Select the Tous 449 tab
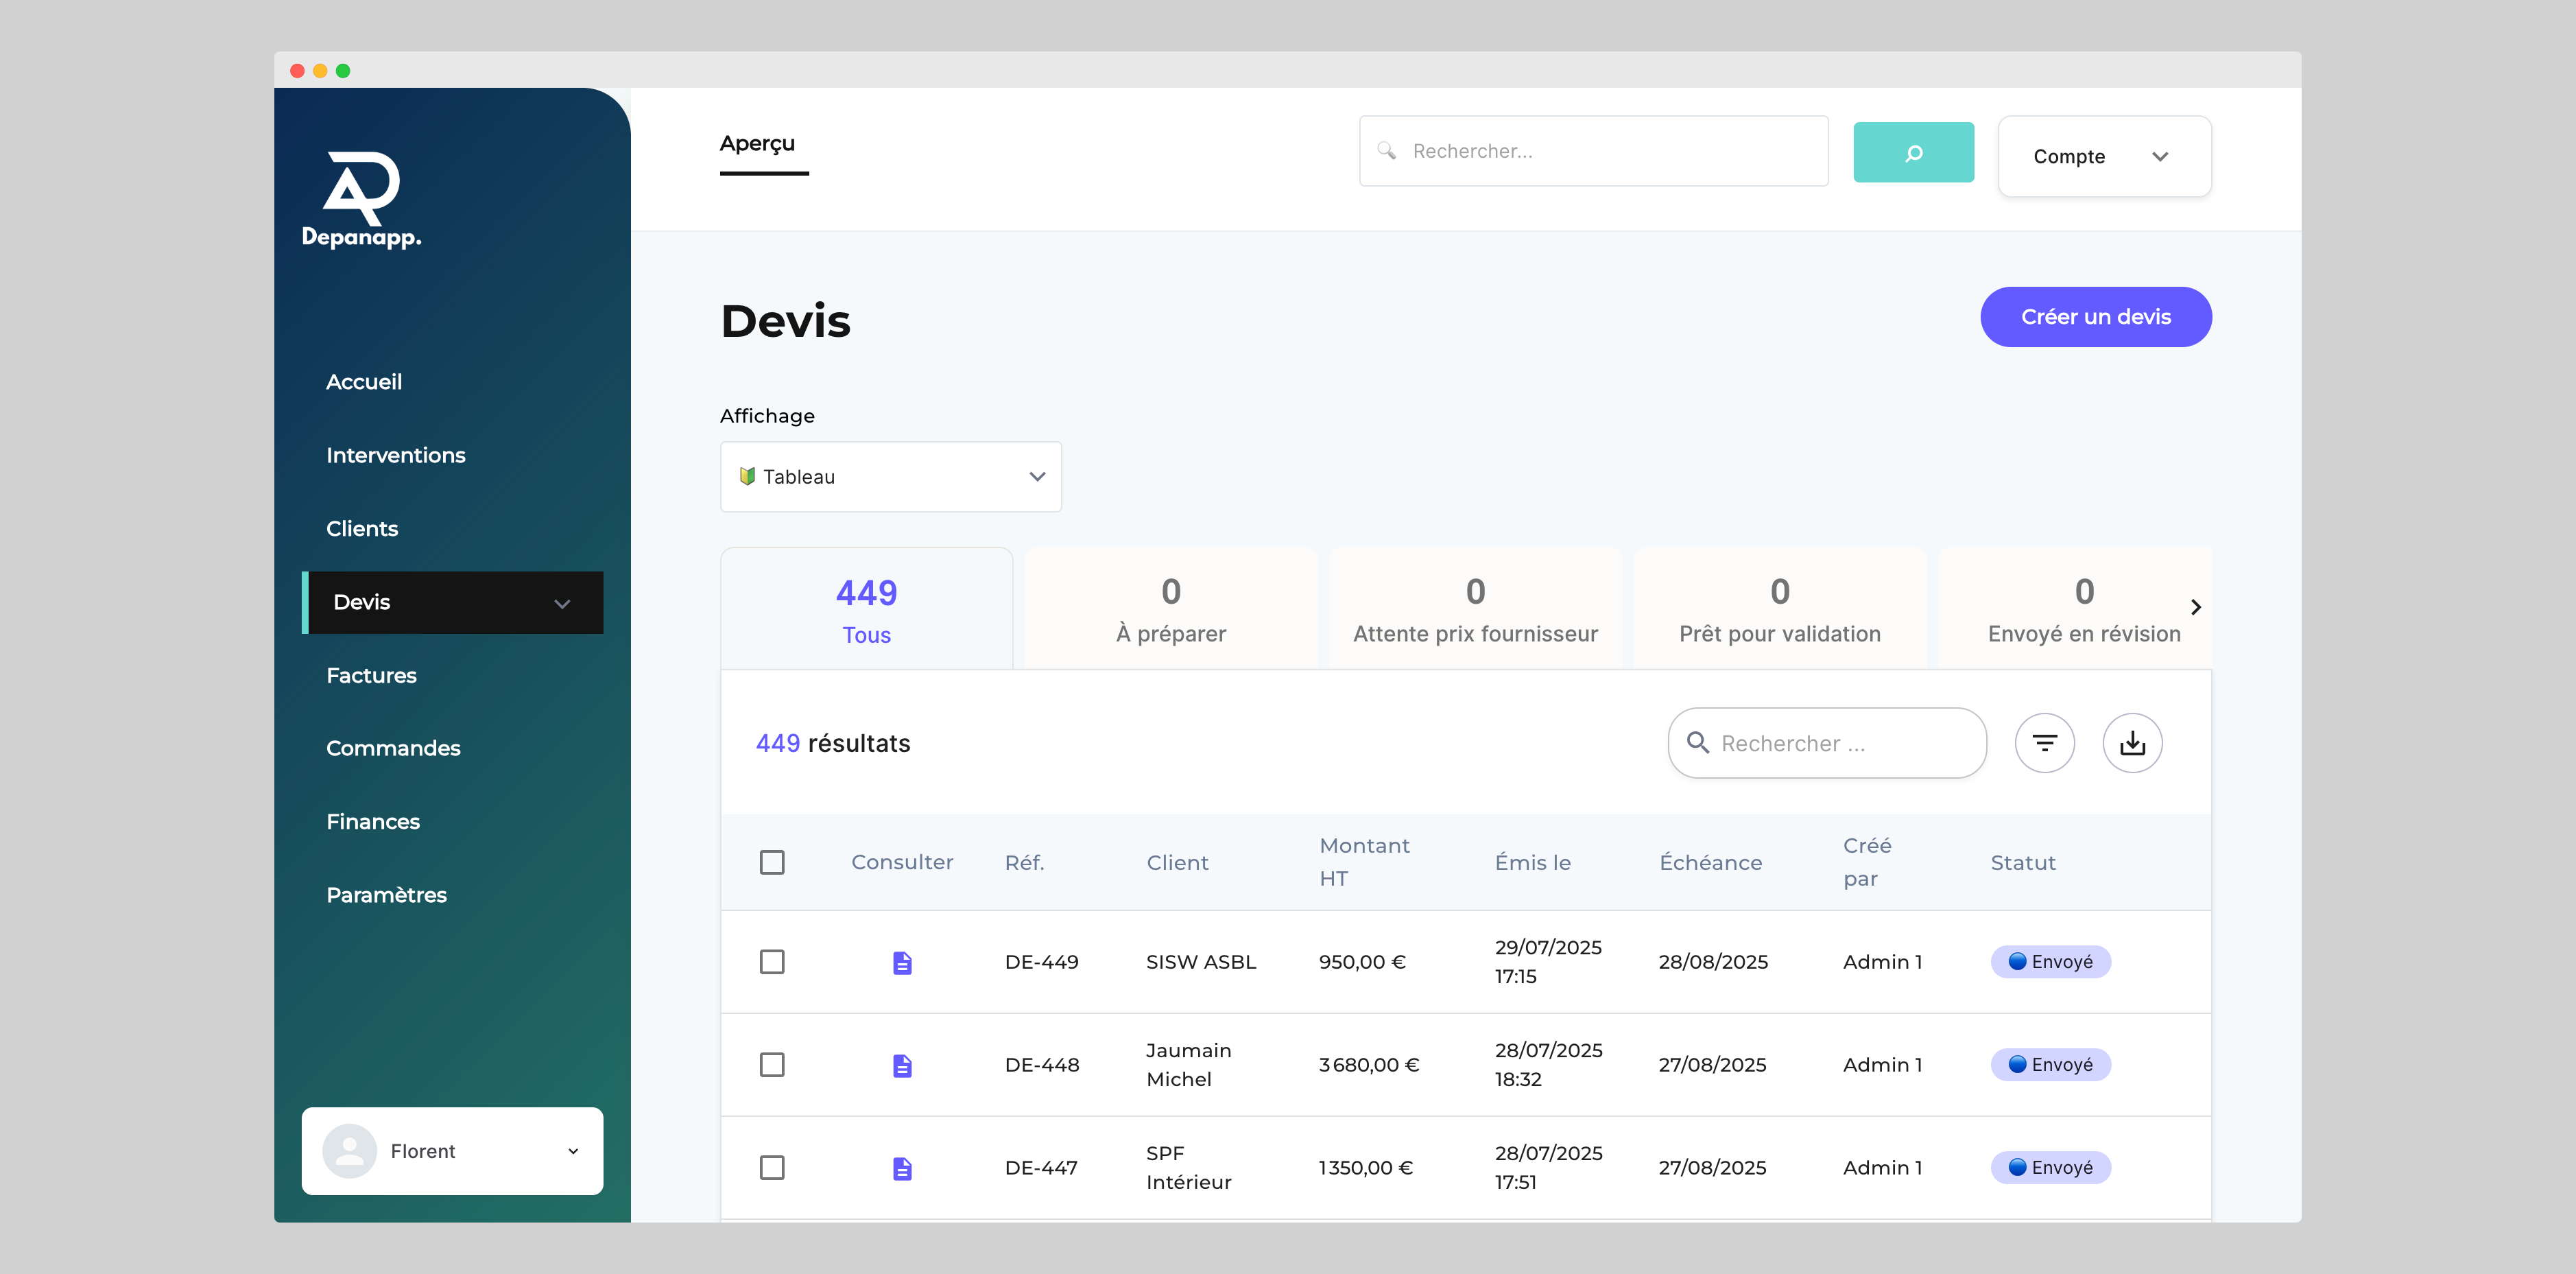2576x1274 pixels. (x=866, y=608)
